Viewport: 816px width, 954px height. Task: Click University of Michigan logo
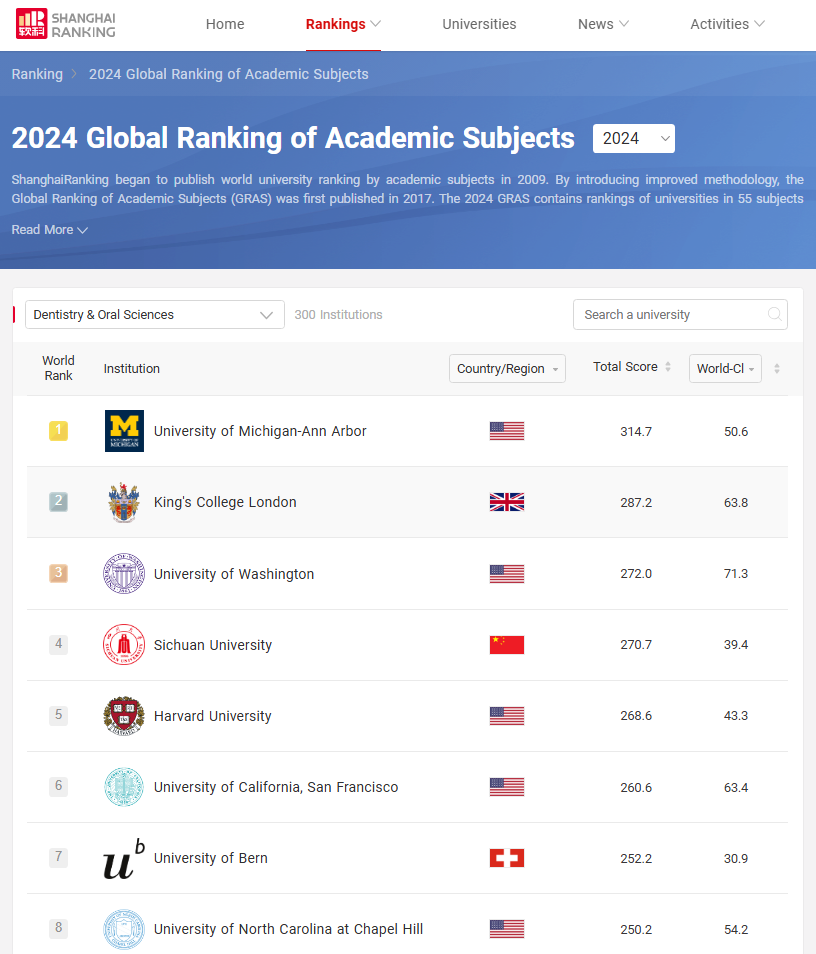(124, 431)
